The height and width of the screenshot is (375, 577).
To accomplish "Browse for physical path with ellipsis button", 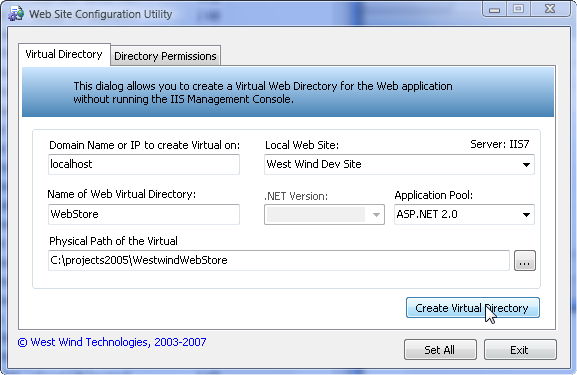I will (x=525, y=261).
